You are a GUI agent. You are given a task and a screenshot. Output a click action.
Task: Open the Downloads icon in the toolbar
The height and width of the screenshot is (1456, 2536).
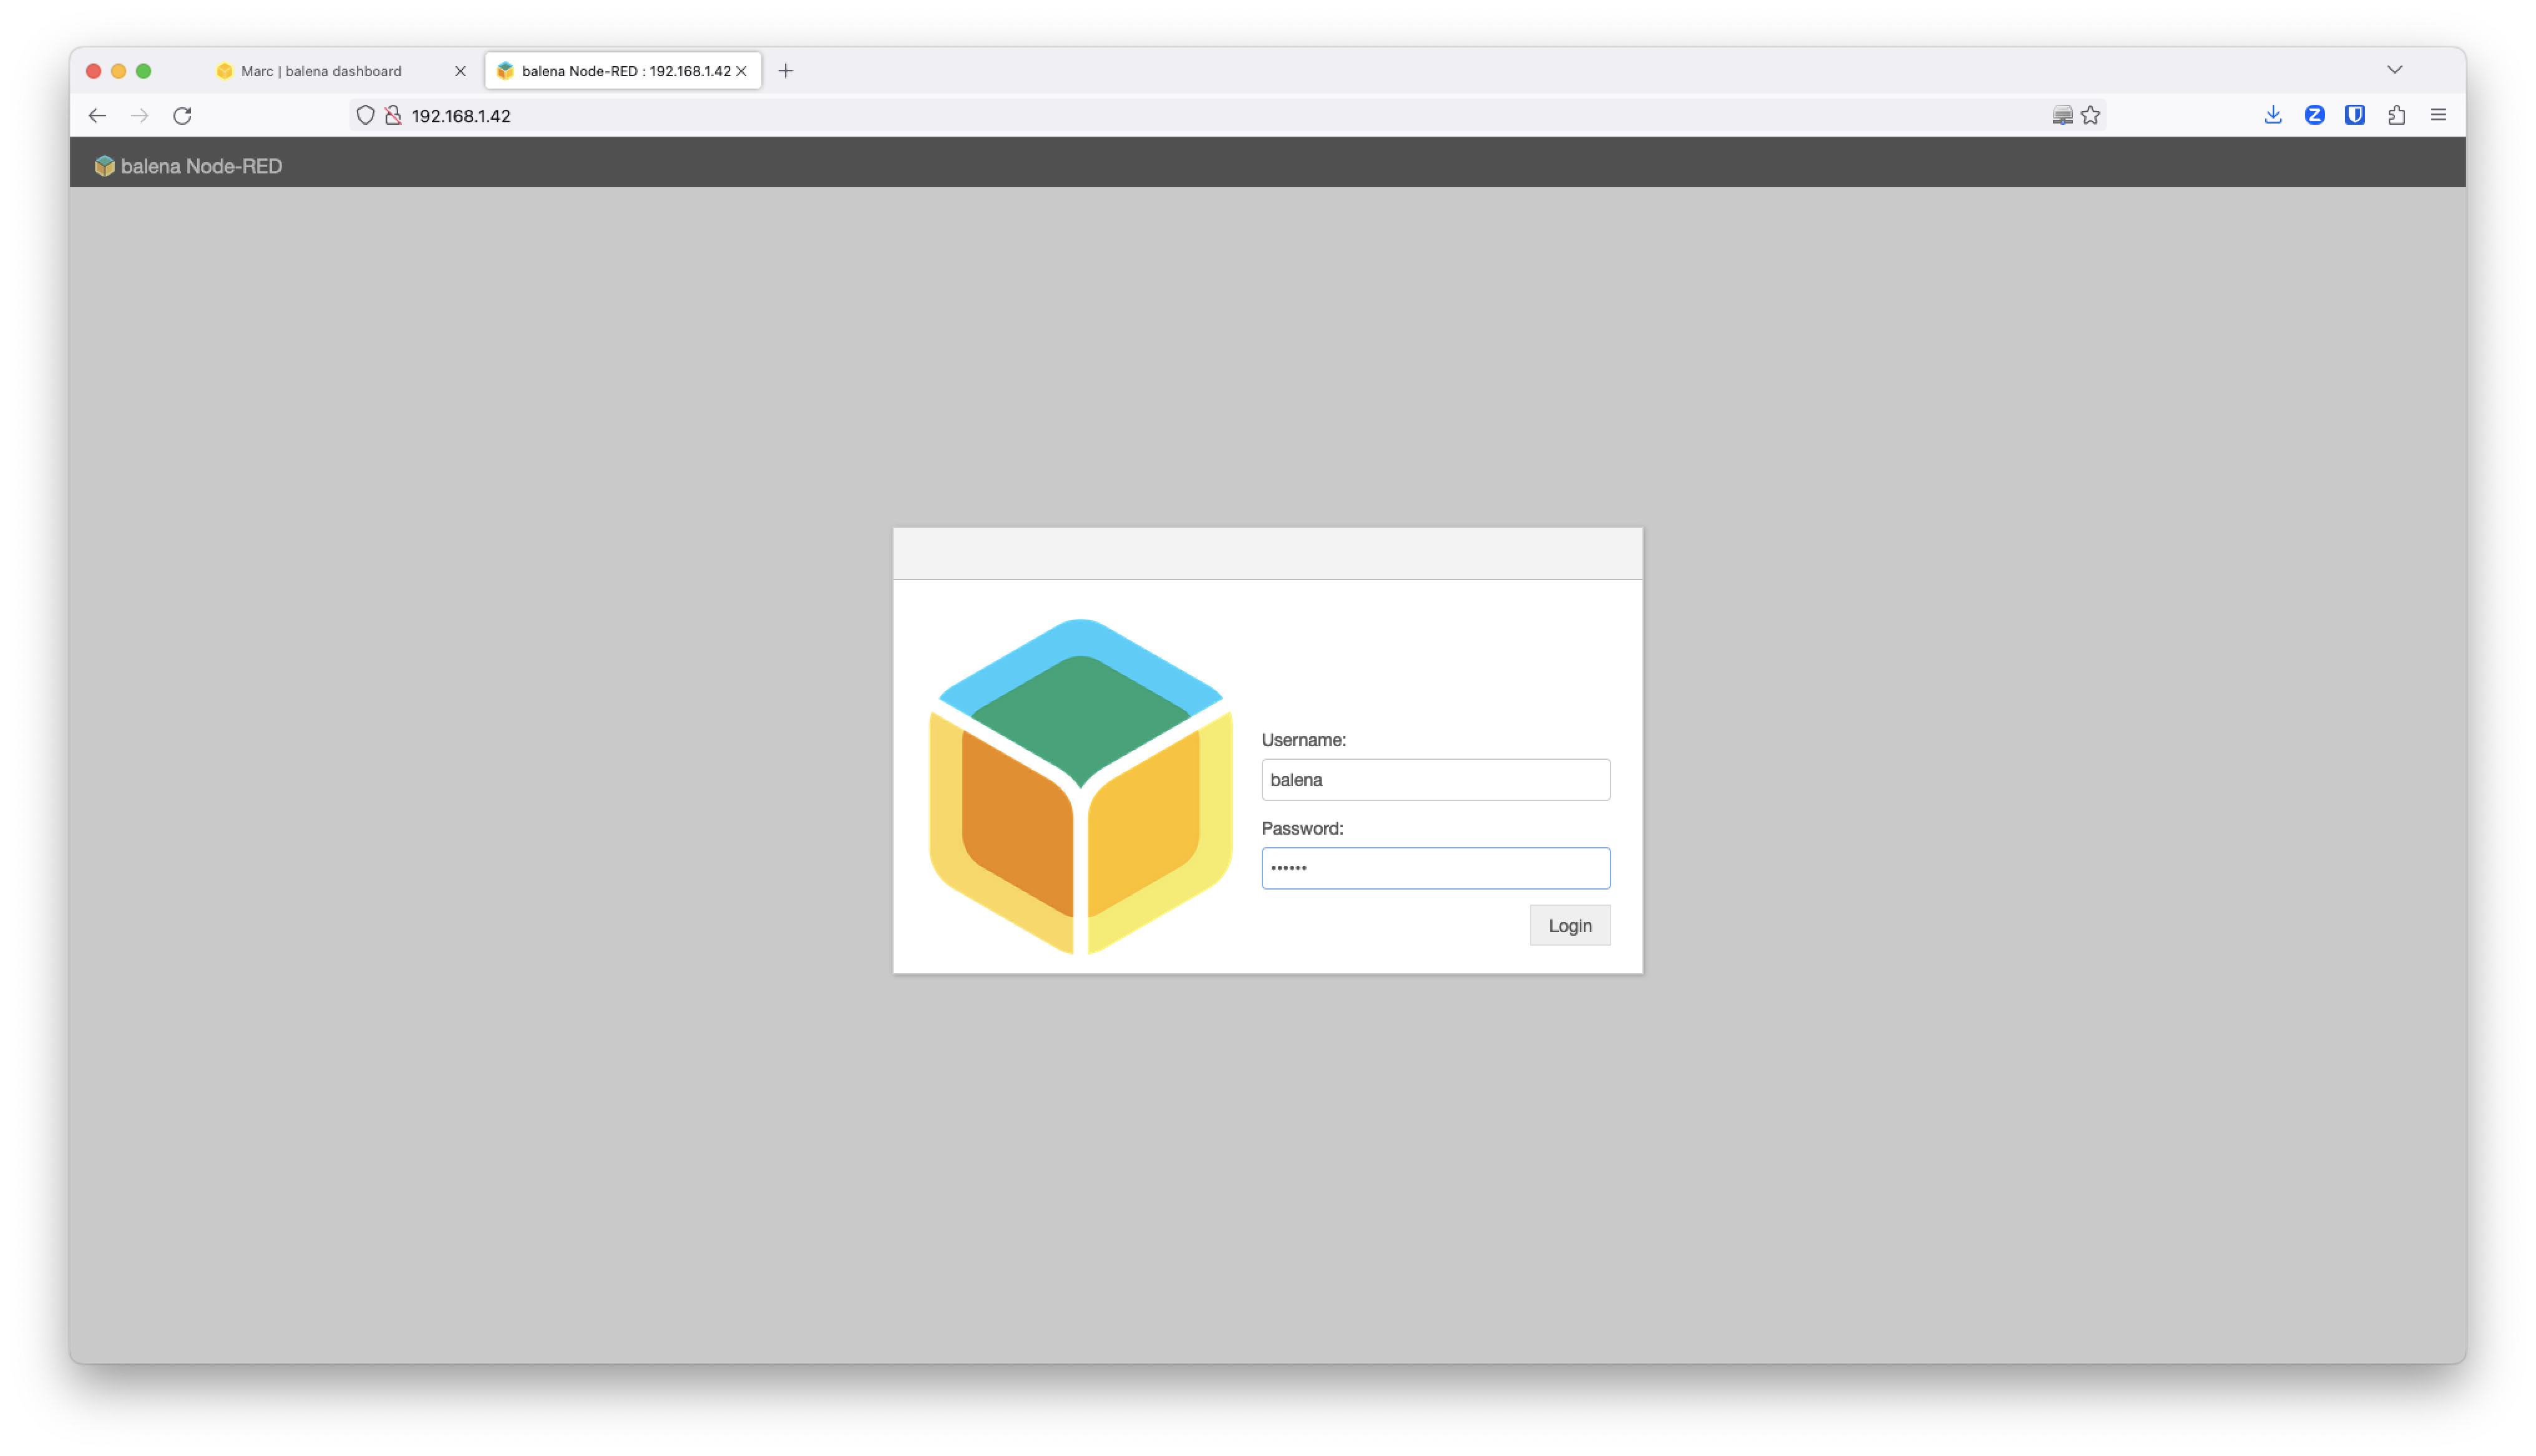[2273, 115]
